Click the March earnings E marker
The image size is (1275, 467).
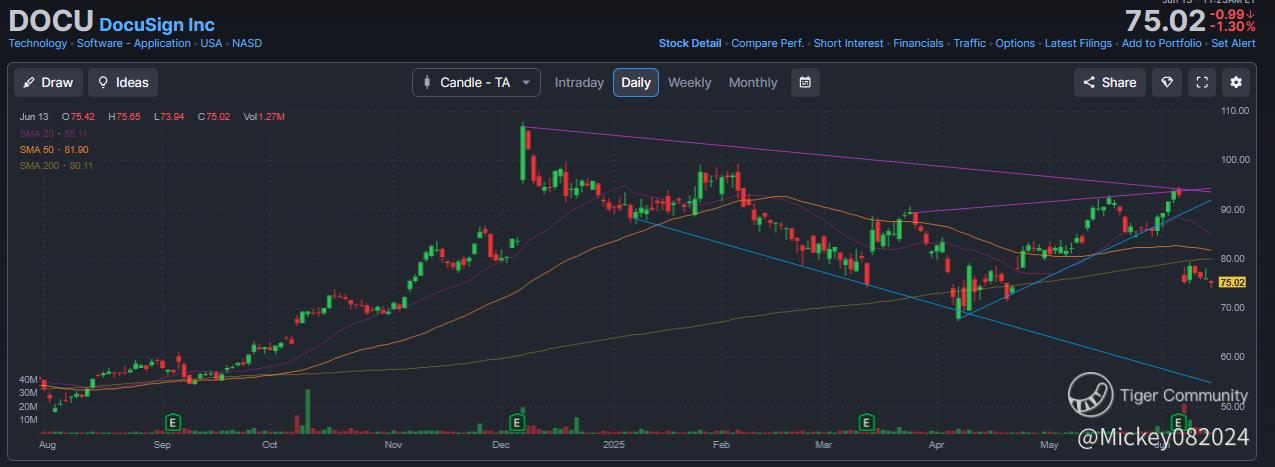866,422
